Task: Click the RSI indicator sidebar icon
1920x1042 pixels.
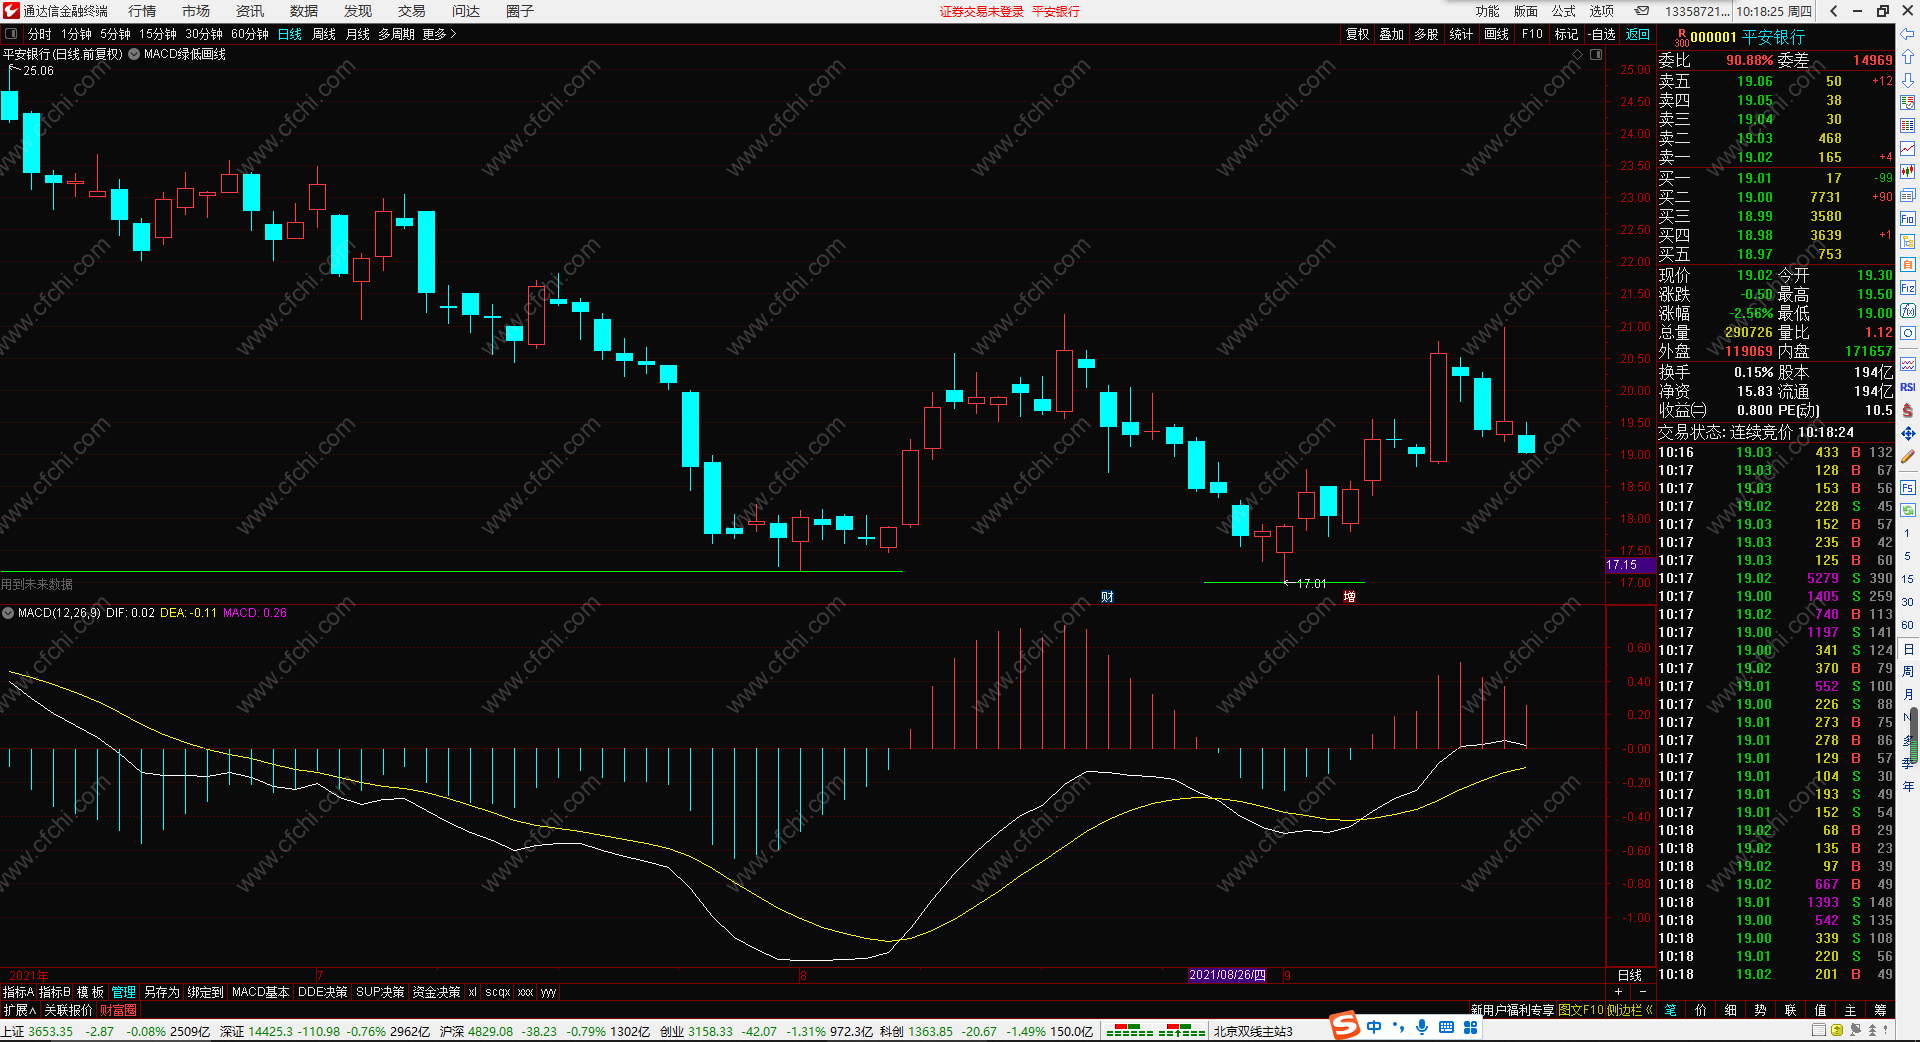Action: 1908,387
